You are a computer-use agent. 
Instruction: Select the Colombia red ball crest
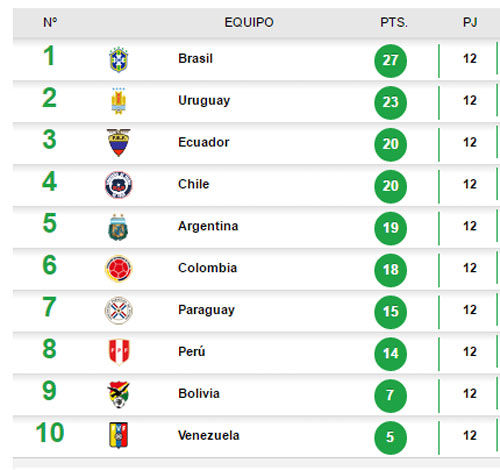(118, 269)
